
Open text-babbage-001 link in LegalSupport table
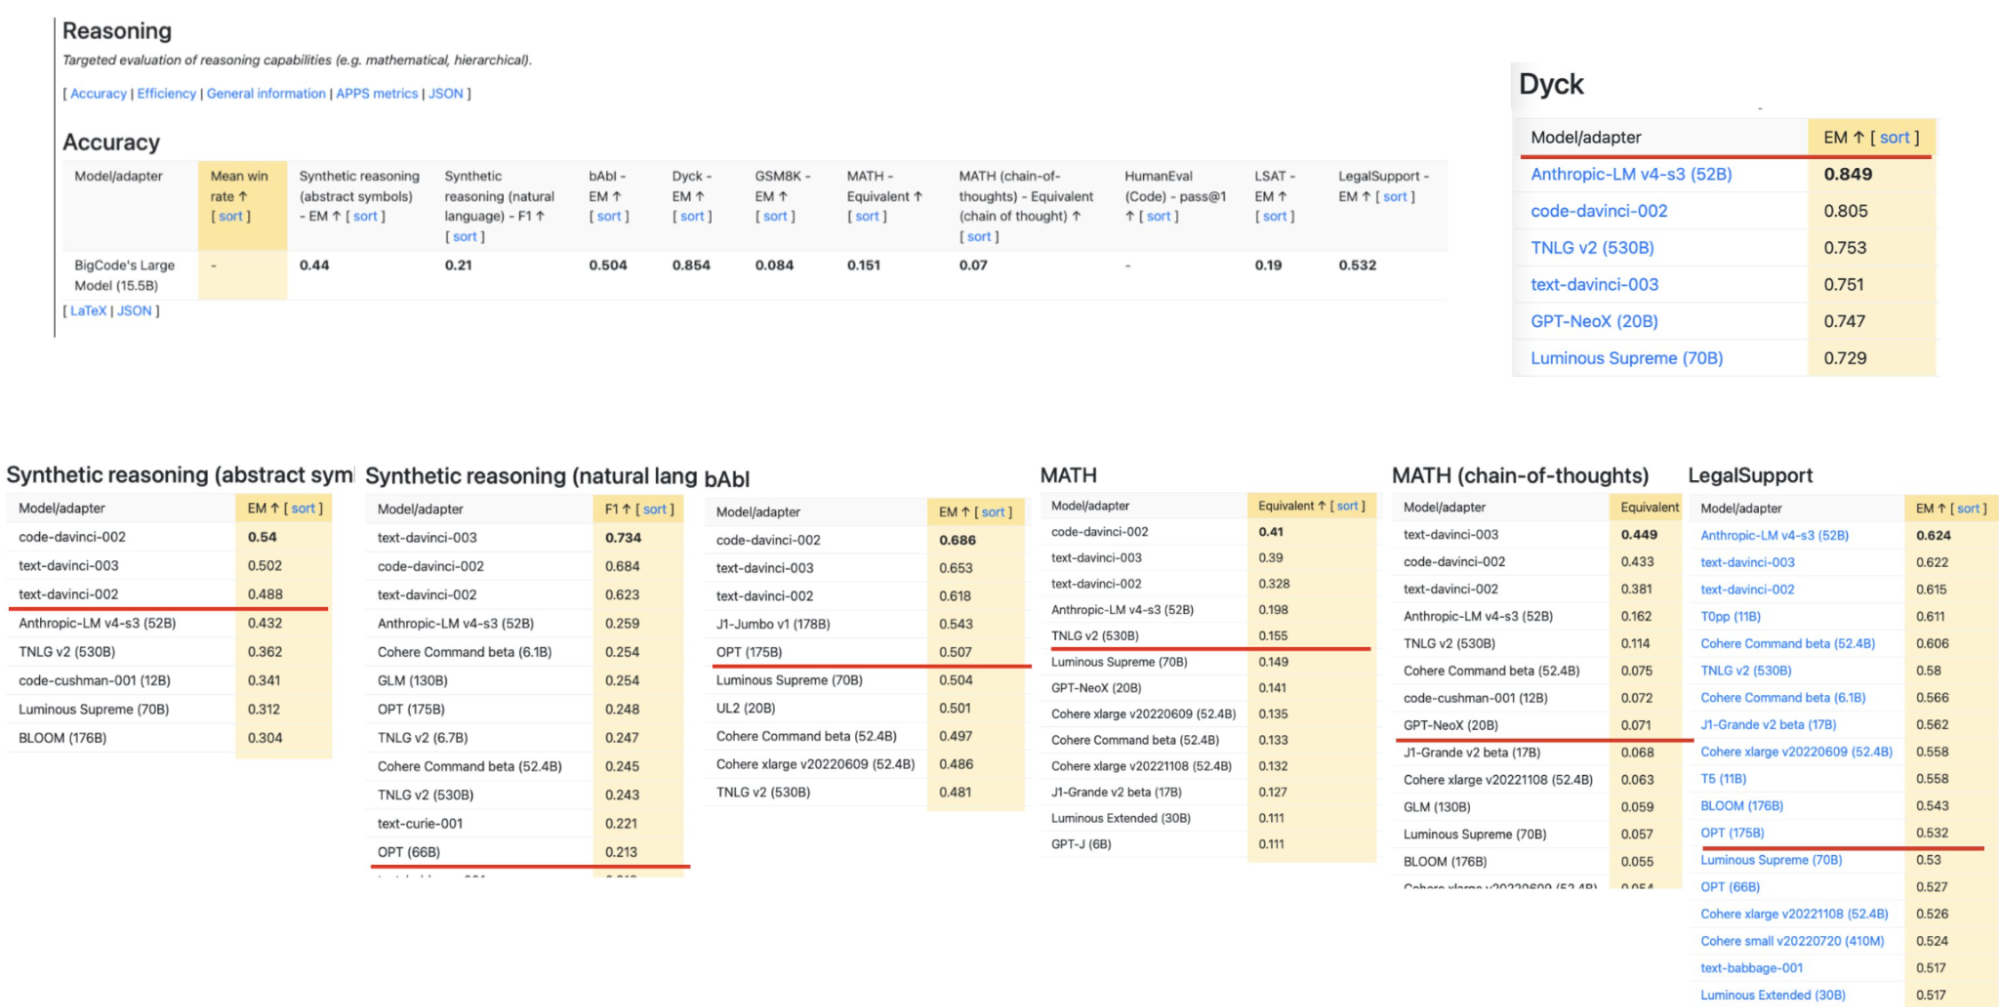coord(1751,968)
